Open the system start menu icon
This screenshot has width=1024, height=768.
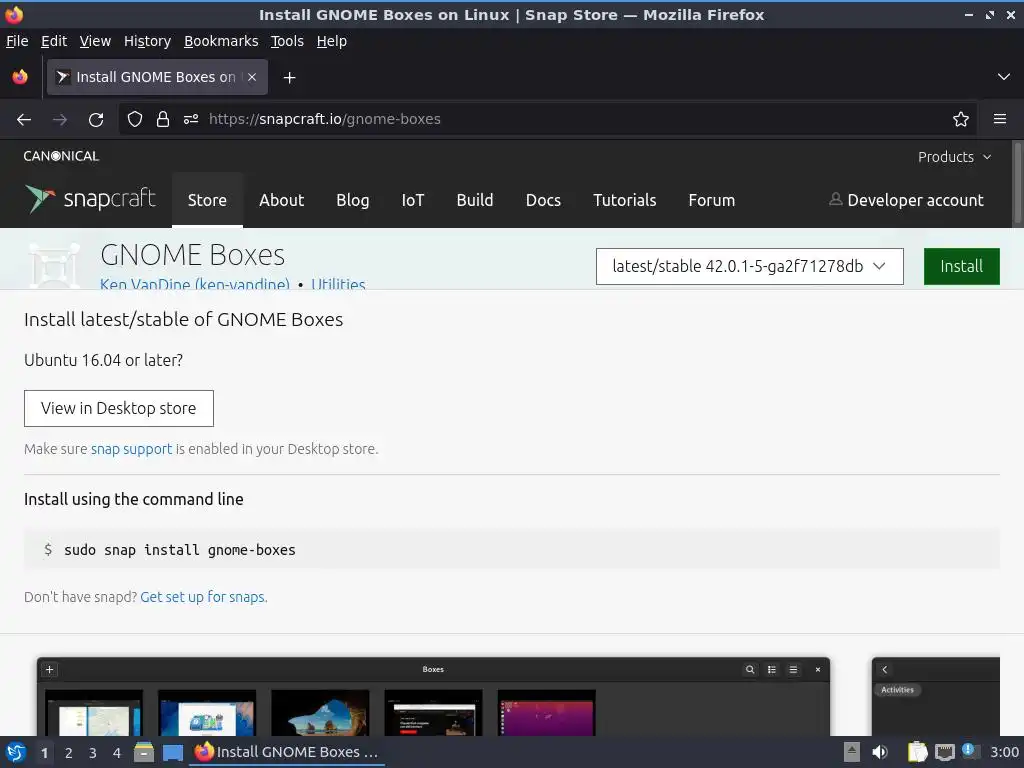pyautogui.click(x=16, y=752)
